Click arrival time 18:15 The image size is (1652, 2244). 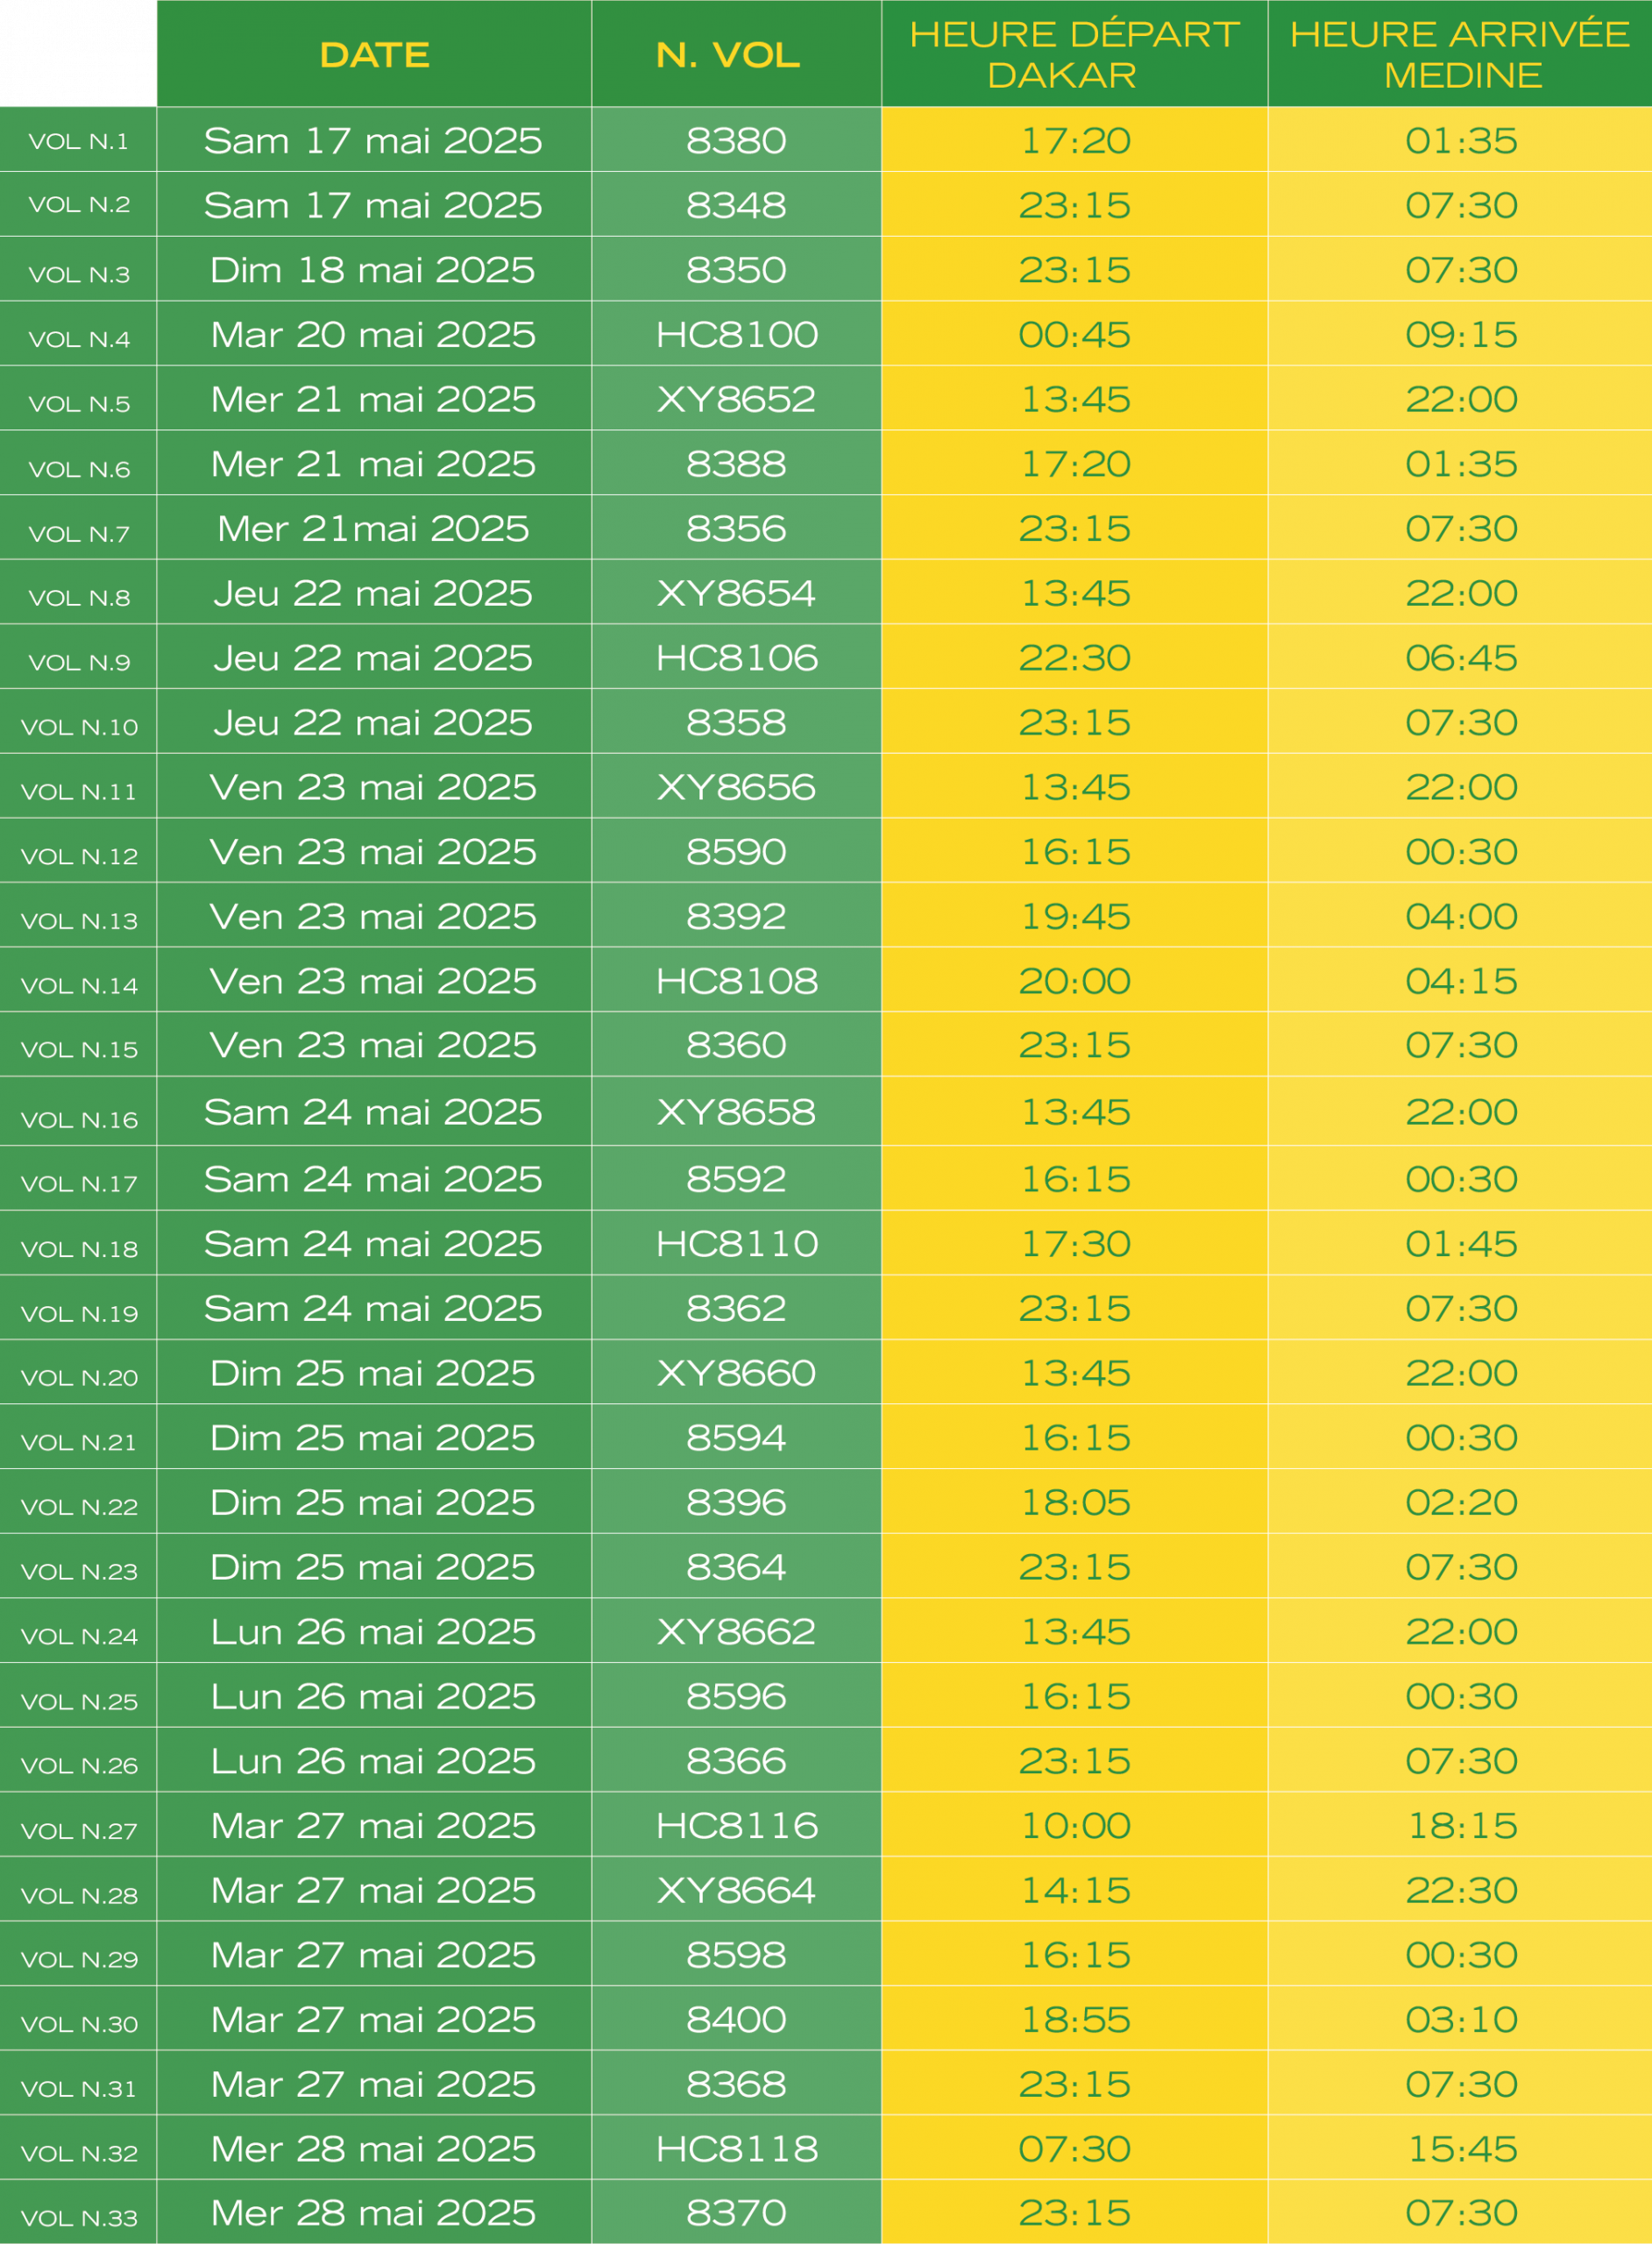(1462, 1825)
